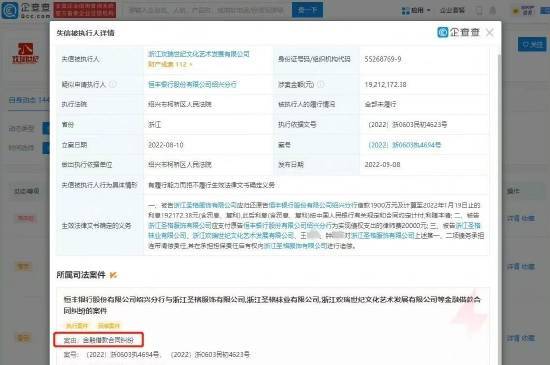
Task: Click the 企查查 logo inside dialog header
Action: pos(458,32)
